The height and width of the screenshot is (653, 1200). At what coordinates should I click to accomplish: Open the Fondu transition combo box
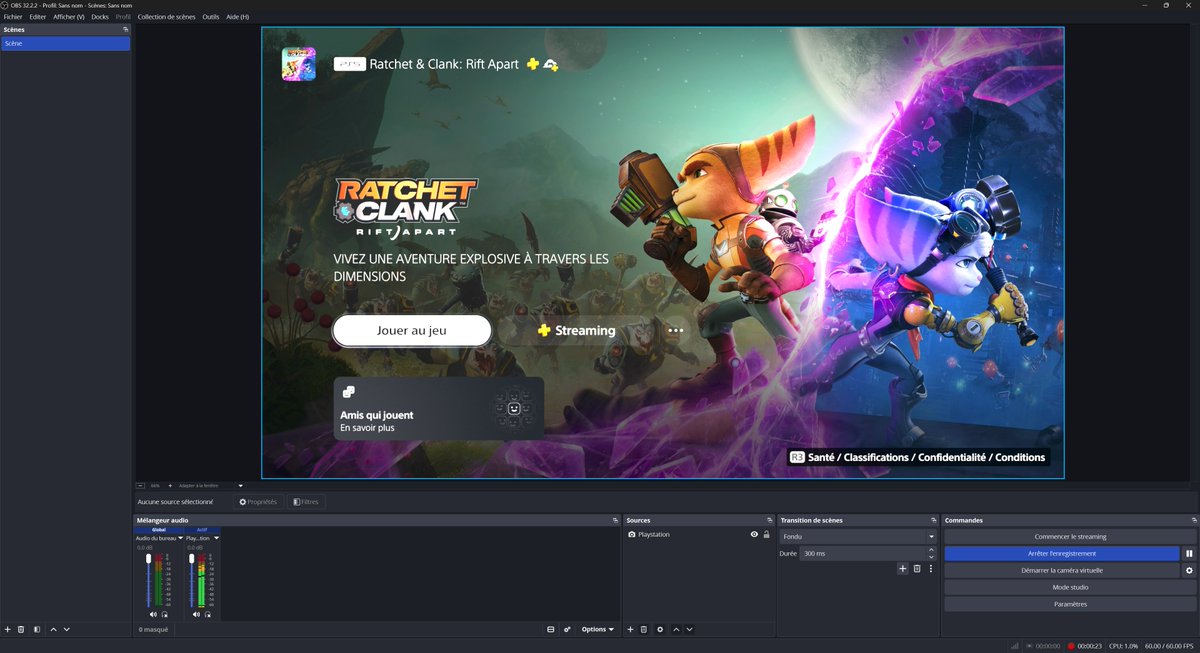point(858,536)
